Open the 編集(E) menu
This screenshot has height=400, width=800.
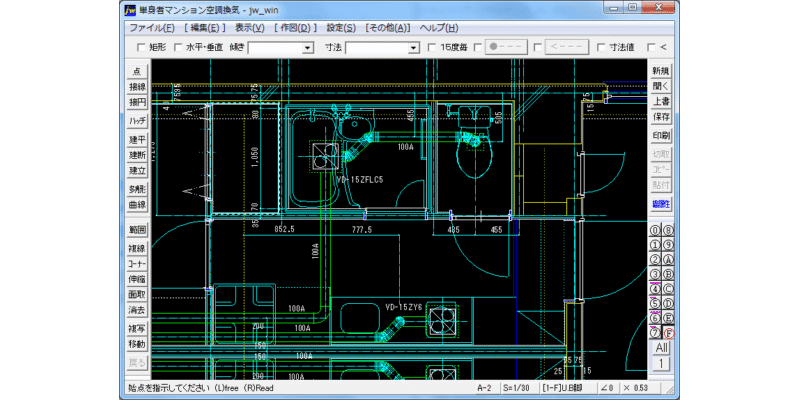tap(205, 28)
